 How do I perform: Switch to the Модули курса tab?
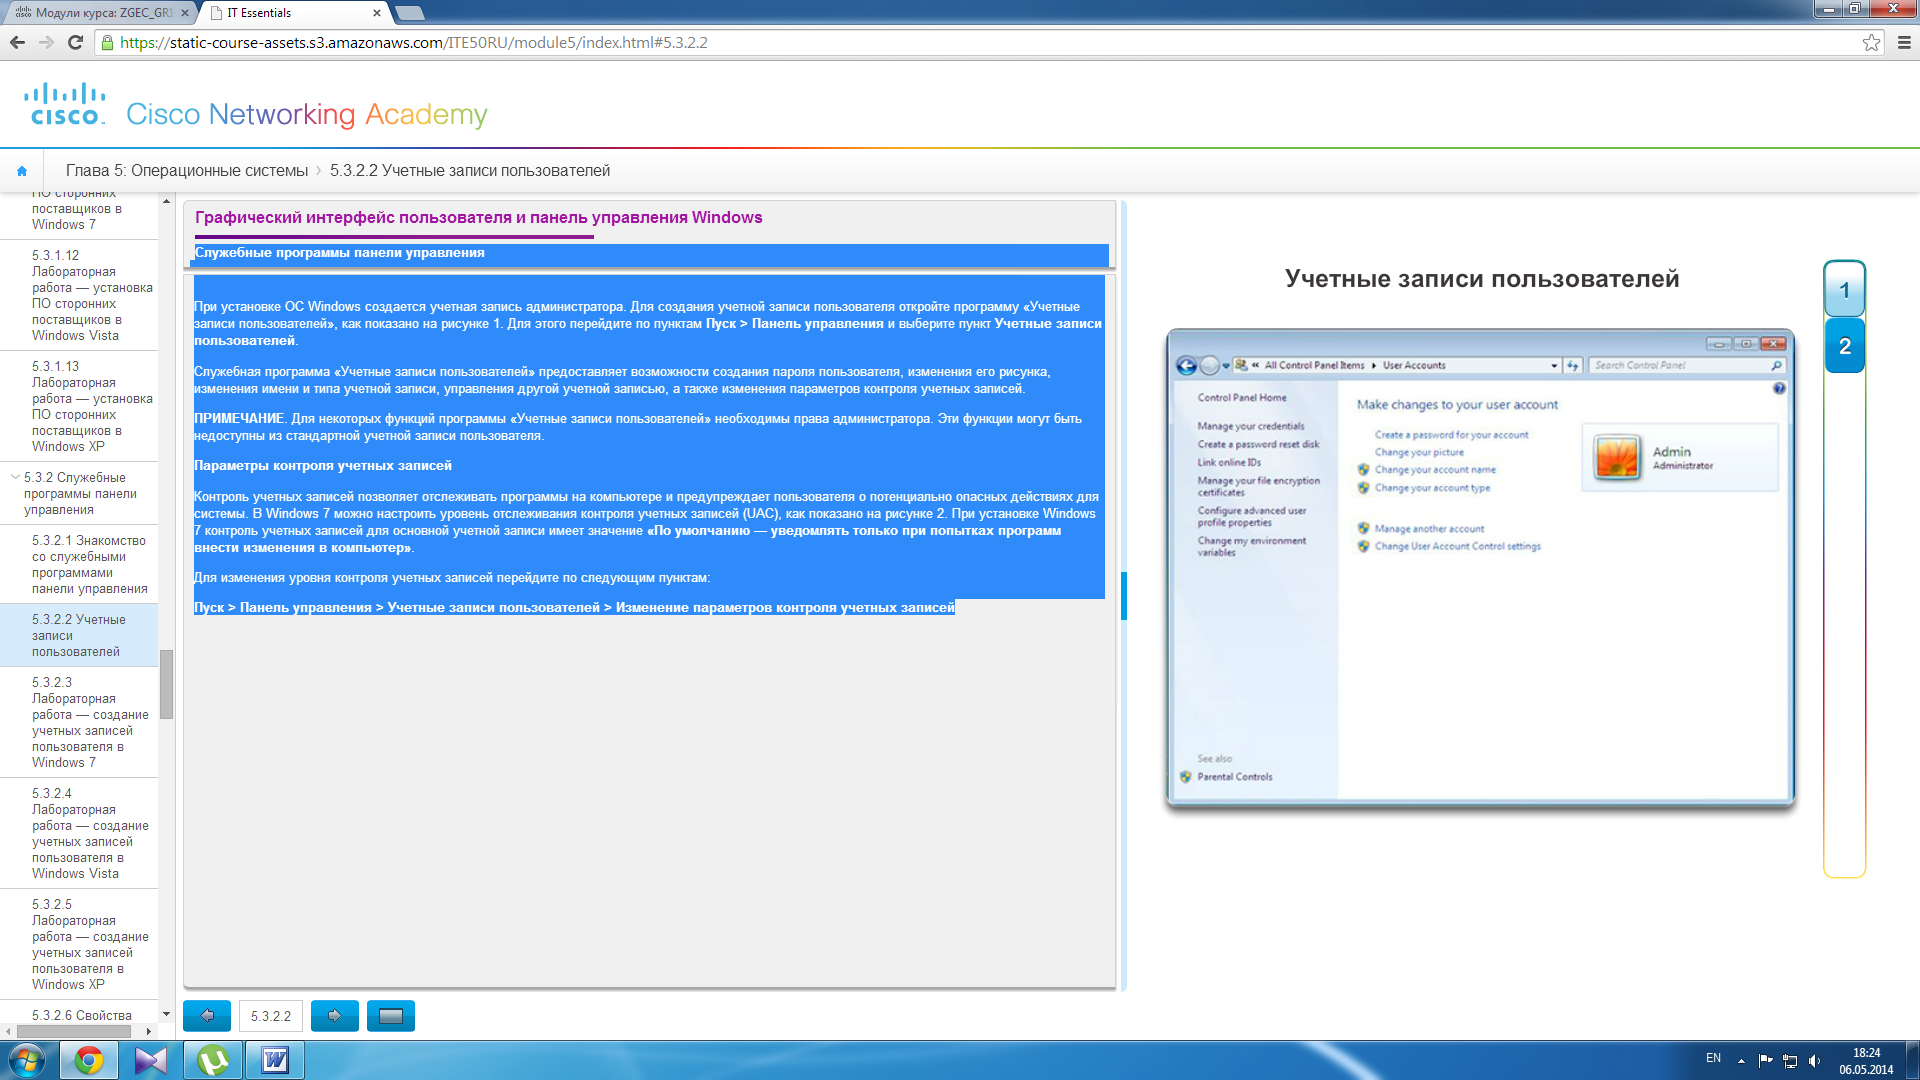pos(96,13)
